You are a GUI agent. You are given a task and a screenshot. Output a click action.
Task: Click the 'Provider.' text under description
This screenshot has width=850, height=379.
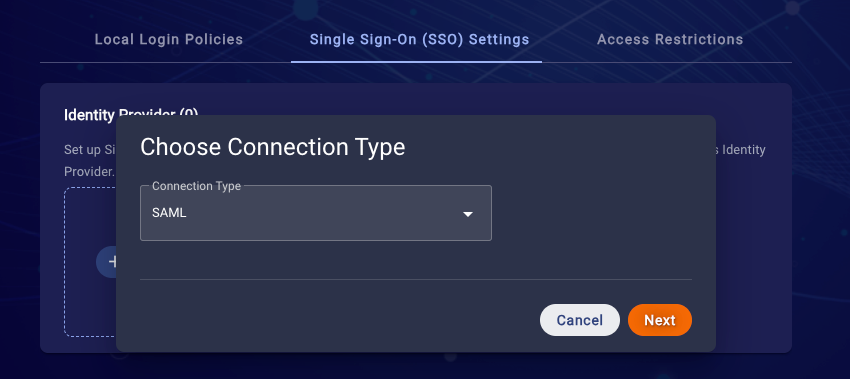[x=89, y=171]
